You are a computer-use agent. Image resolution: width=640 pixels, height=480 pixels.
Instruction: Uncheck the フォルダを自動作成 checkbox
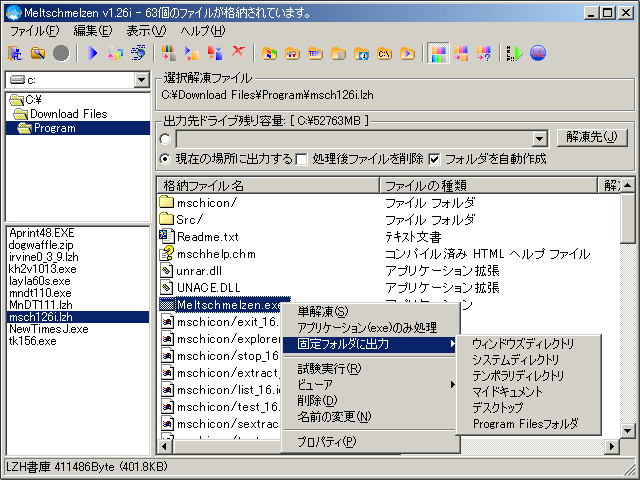pos(434,159)
